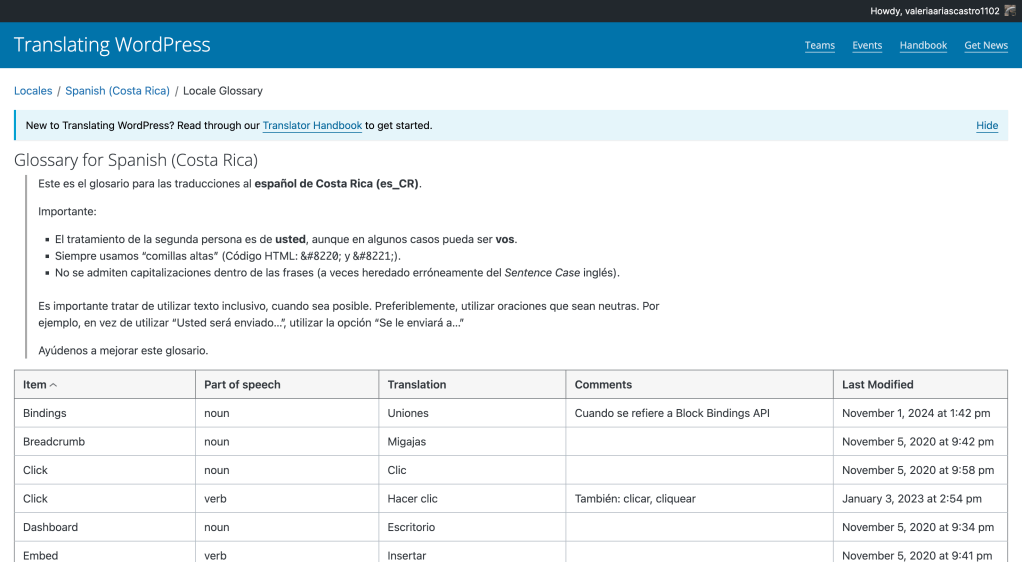Select the Bindings glossary entry
Image resolution: width=1022 pixels, height=562 pixels.
45,413
